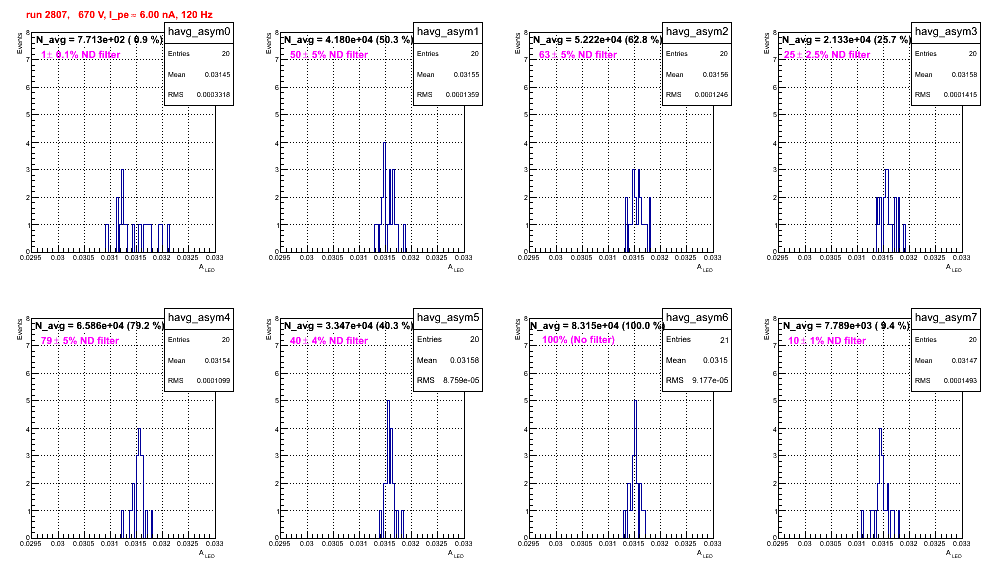Click the N_avg = 8.315e+04 label
Screen dimensions: 996x572
596,326
